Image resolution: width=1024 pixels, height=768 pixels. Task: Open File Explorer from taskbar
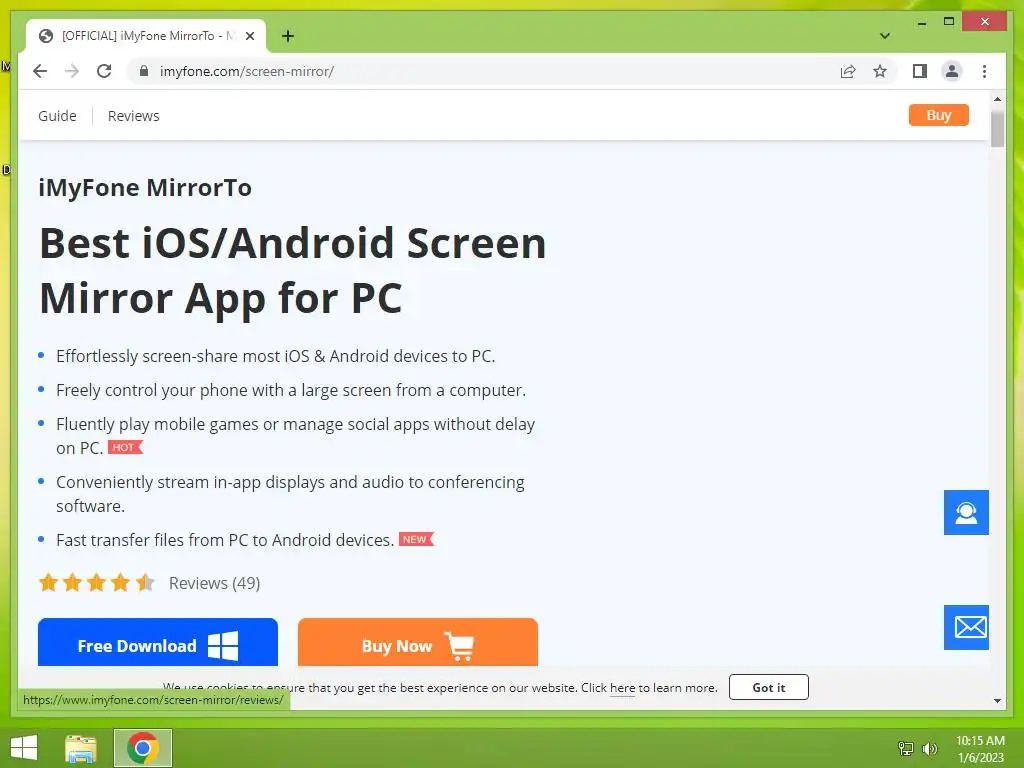81,748
